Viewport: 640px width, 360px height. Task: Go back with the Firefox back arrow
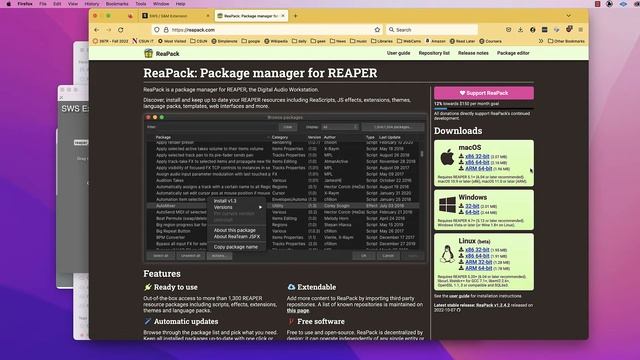(97, 30)
